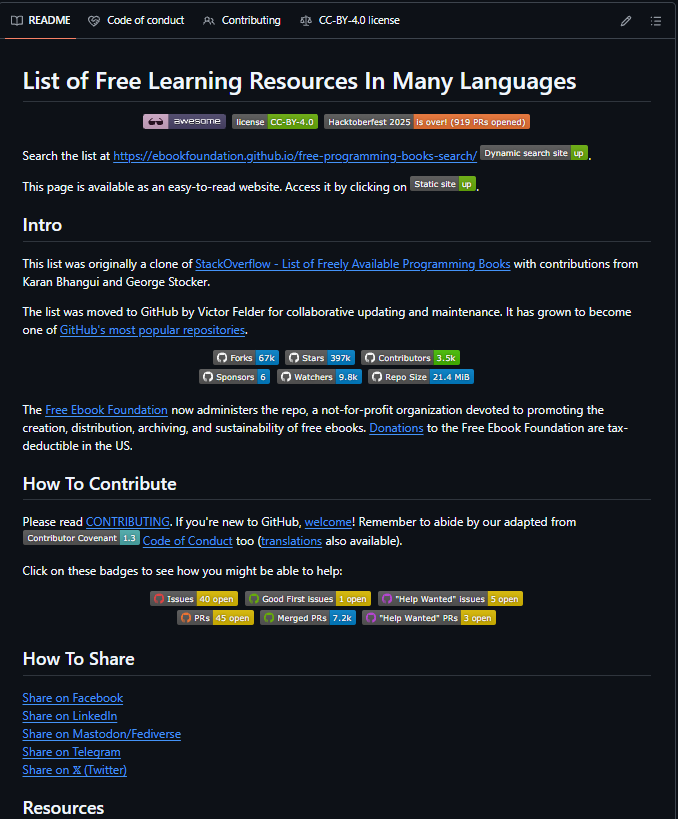Click Share on LinkedIn

(x=70, y=716)
